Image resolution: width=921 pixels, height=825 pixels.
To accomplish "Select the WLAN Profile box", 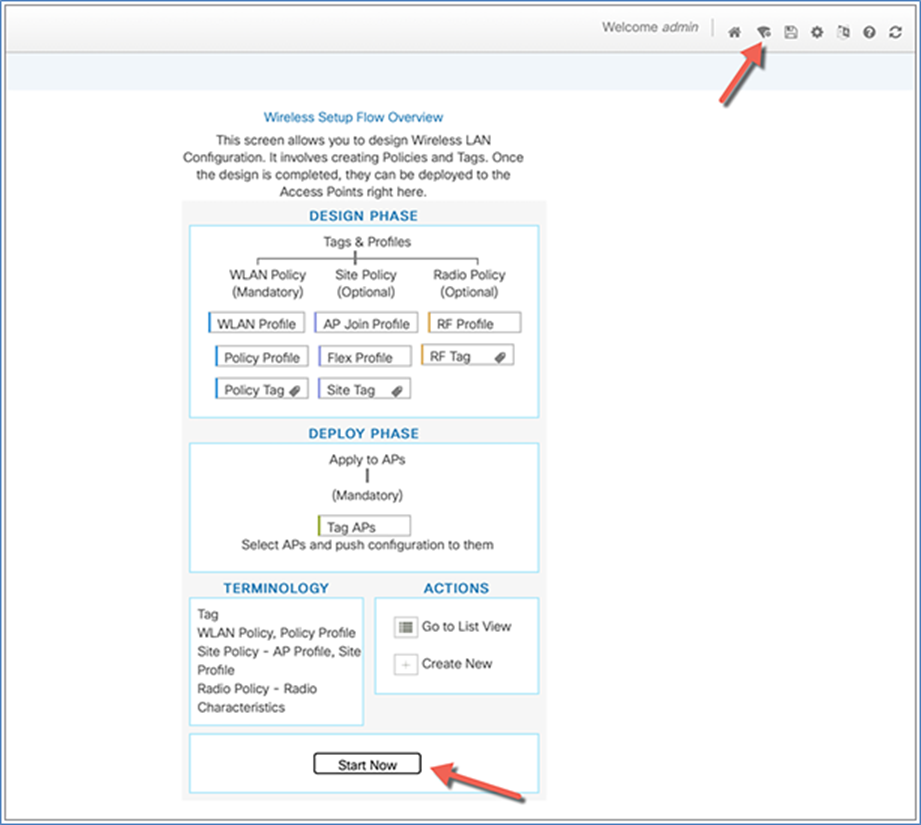I will tap(257, 323).
